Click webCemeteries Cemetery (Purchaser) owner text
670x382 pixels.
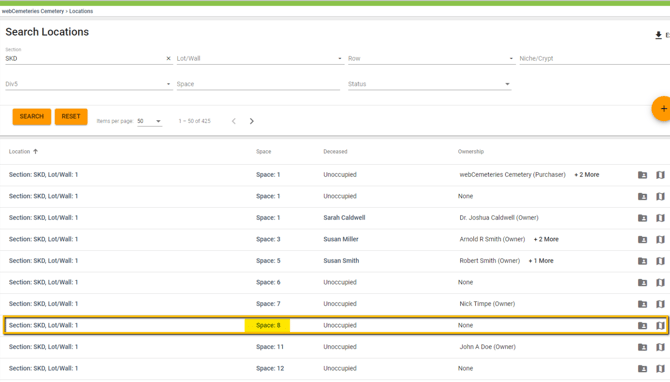pyautogui.click(x=512, y=175)
